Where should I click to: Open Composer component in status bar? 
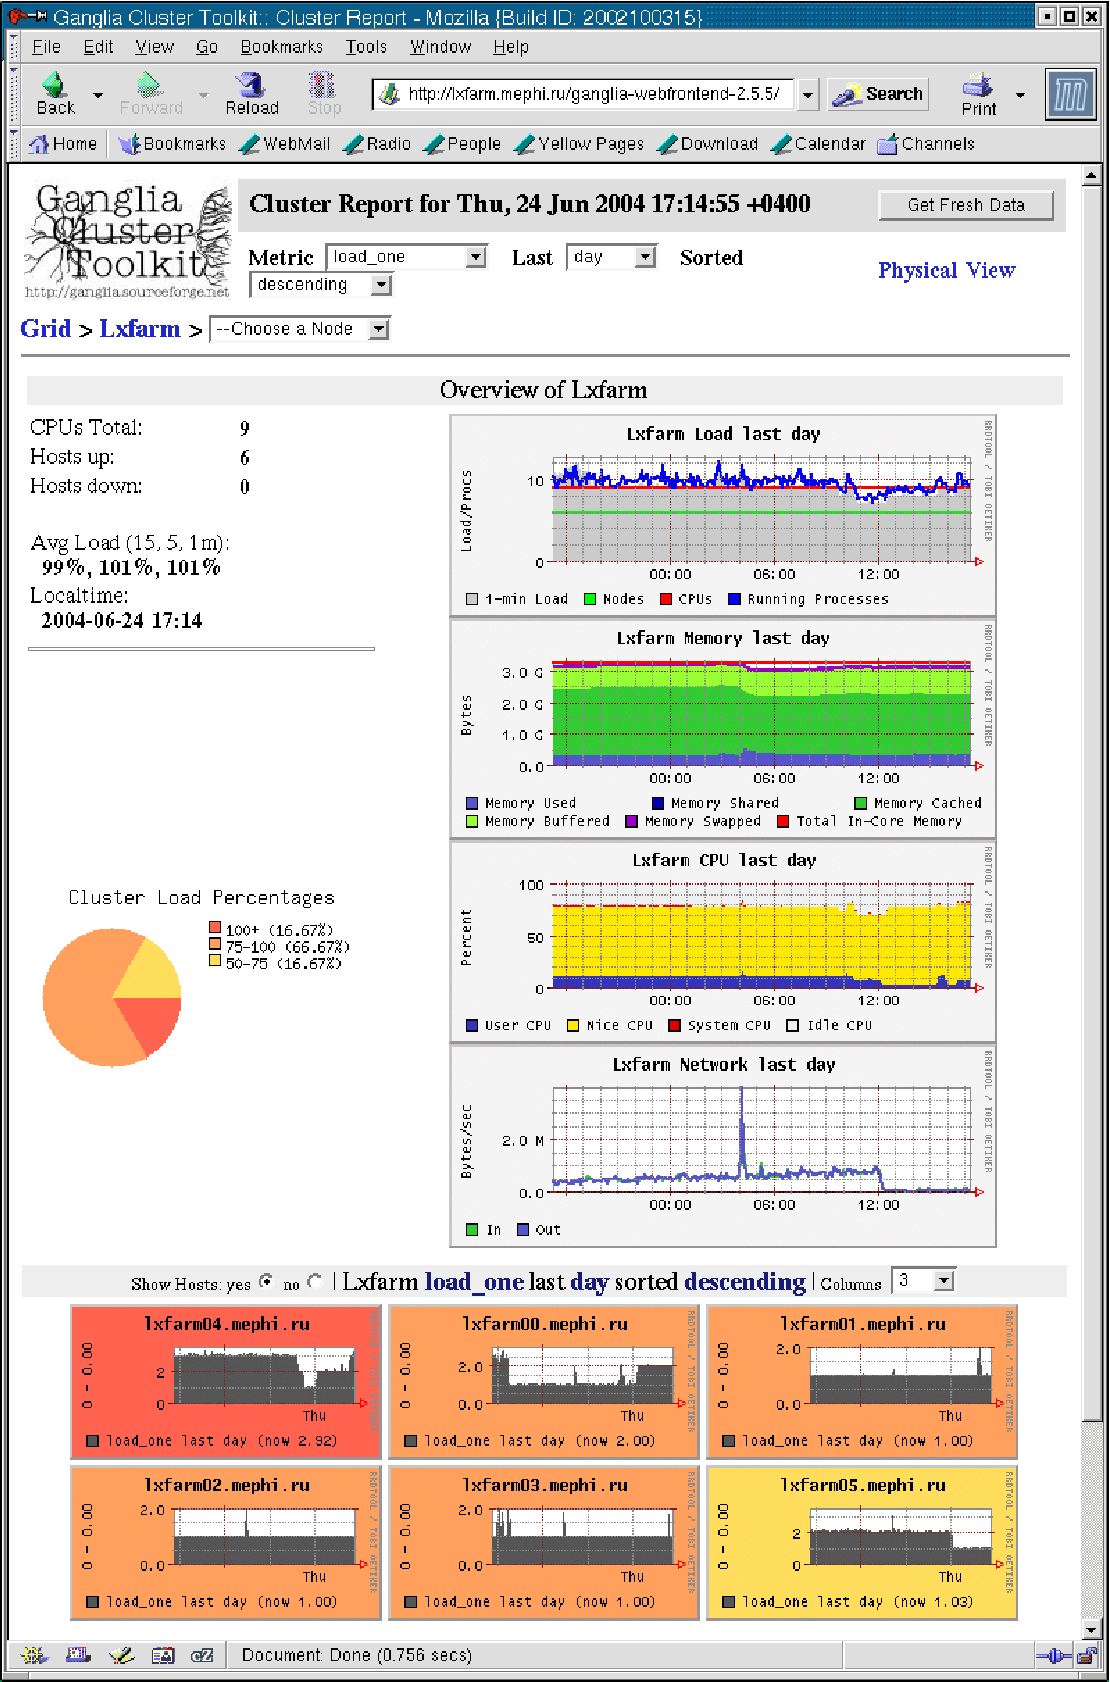pos(121,1655)
